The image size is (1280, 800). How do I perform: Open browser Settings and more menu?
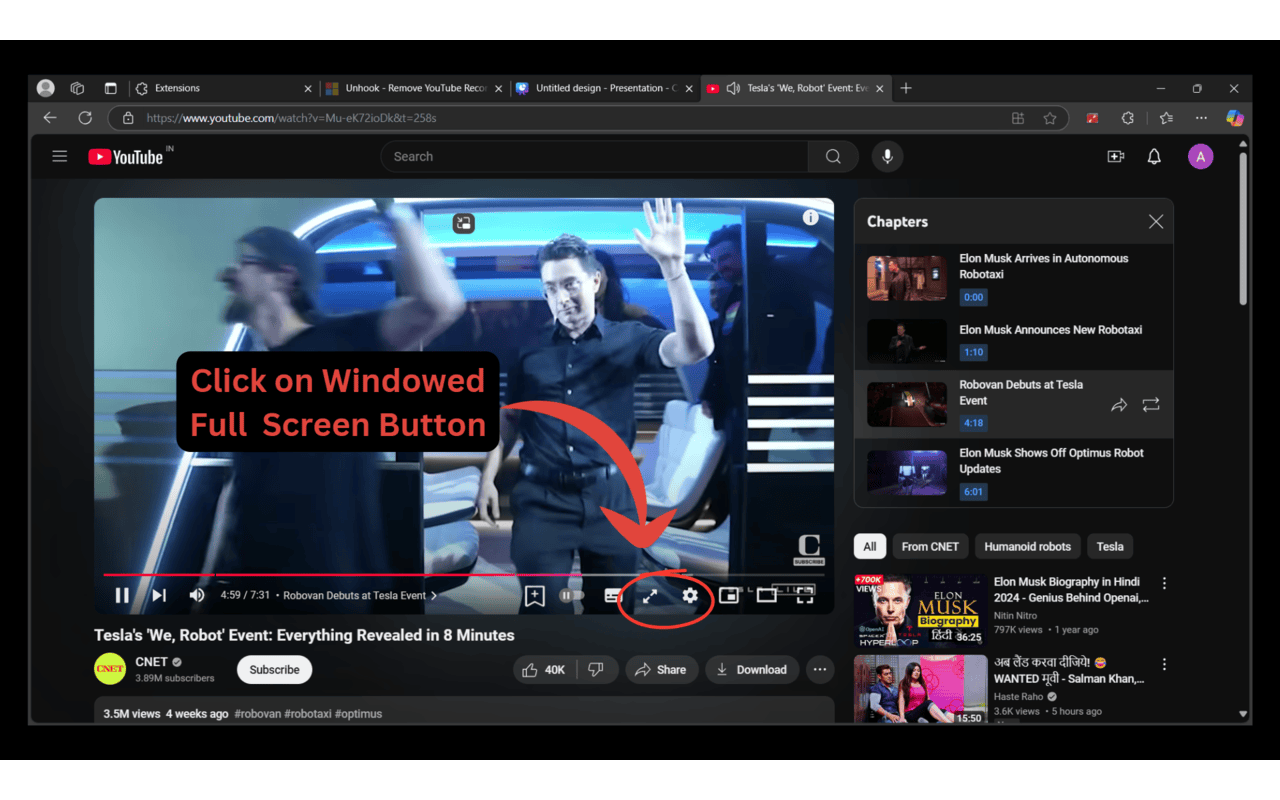[x=1201, y=118]
